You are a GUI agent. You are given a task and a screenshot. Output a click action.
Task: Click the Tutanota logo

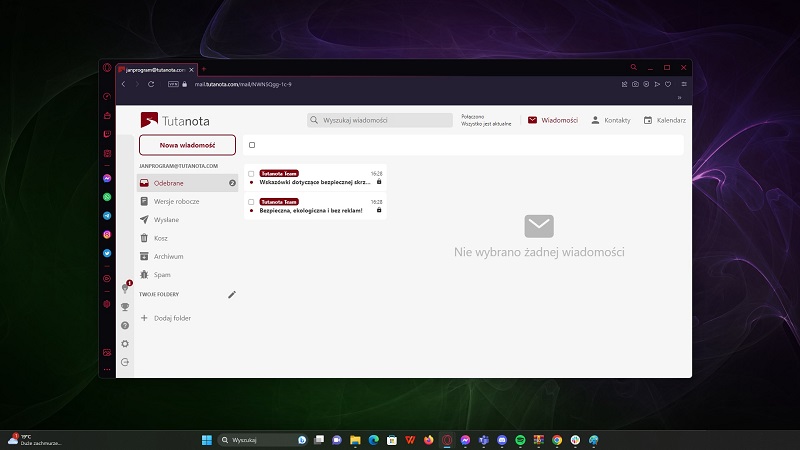(x=174, y=120)
